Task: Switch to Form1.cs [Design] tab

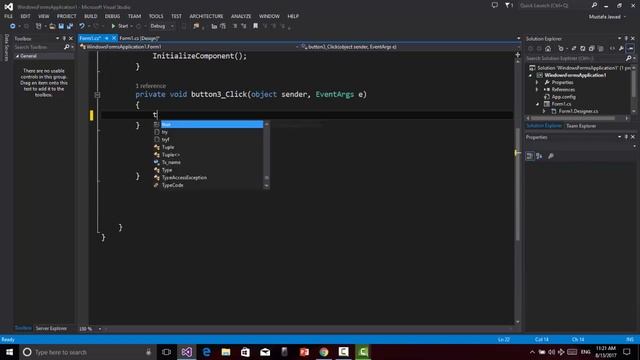Action: (139, 38)
